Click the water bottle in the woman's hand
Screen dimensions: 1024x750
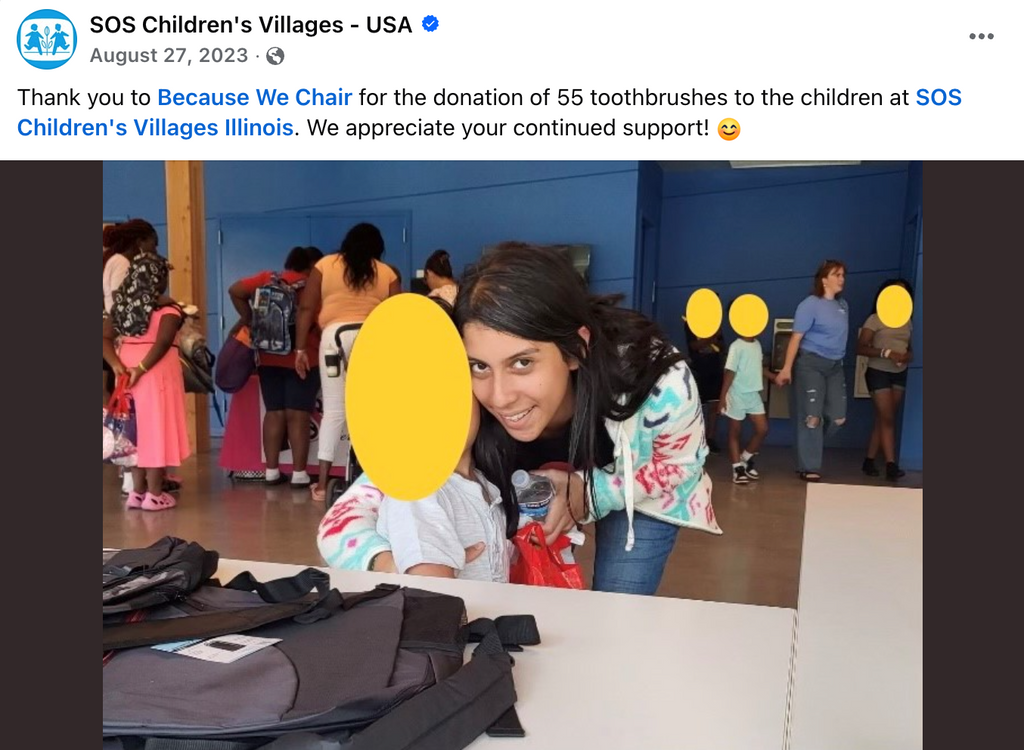pos(532,495)
